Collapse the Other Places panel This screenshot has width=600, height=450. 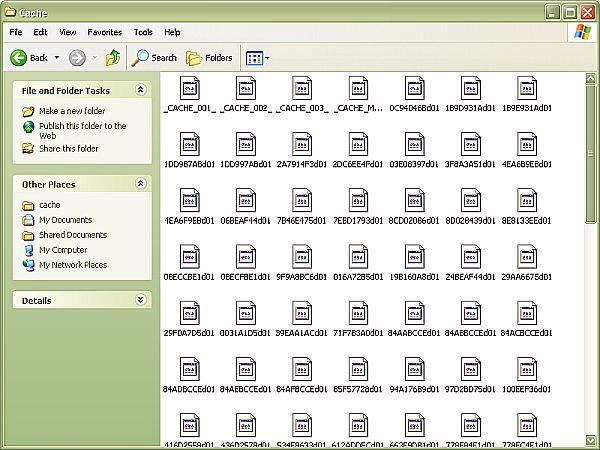click(140, 184)
